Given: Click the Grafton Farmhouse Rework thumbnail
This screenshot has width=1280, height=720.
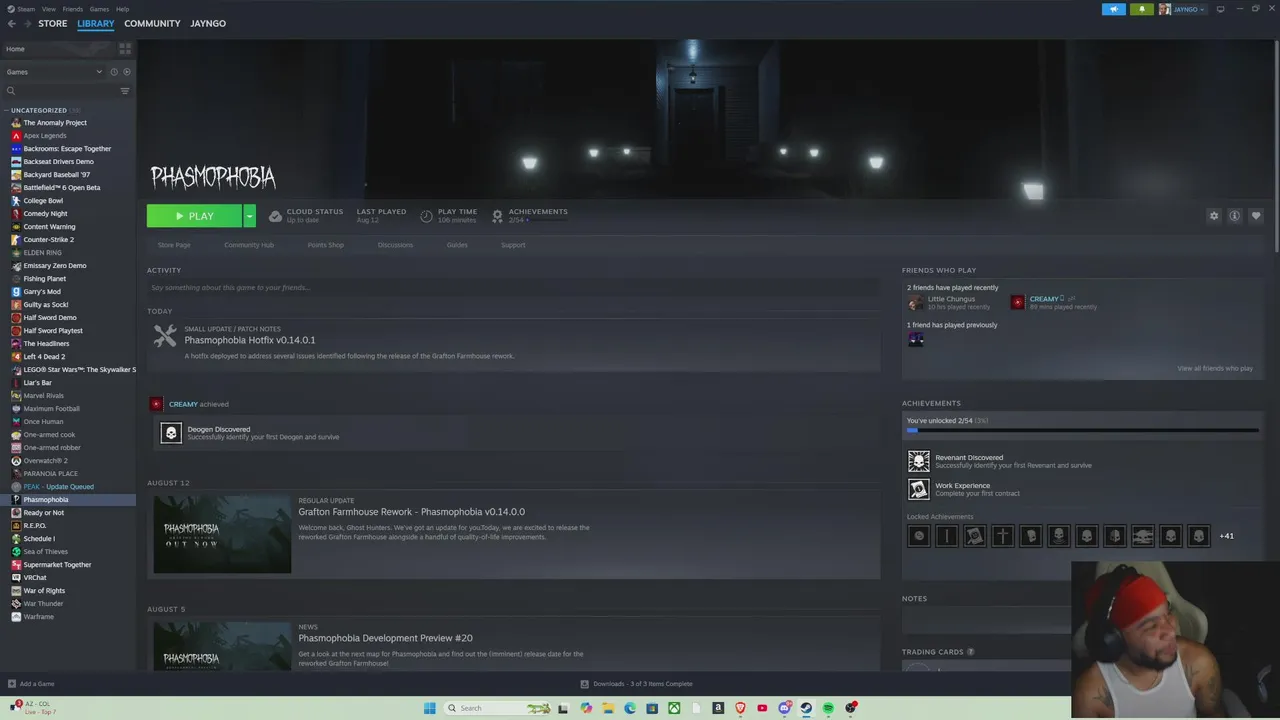Looking at the screenshot, I should [x=222, y=534].
